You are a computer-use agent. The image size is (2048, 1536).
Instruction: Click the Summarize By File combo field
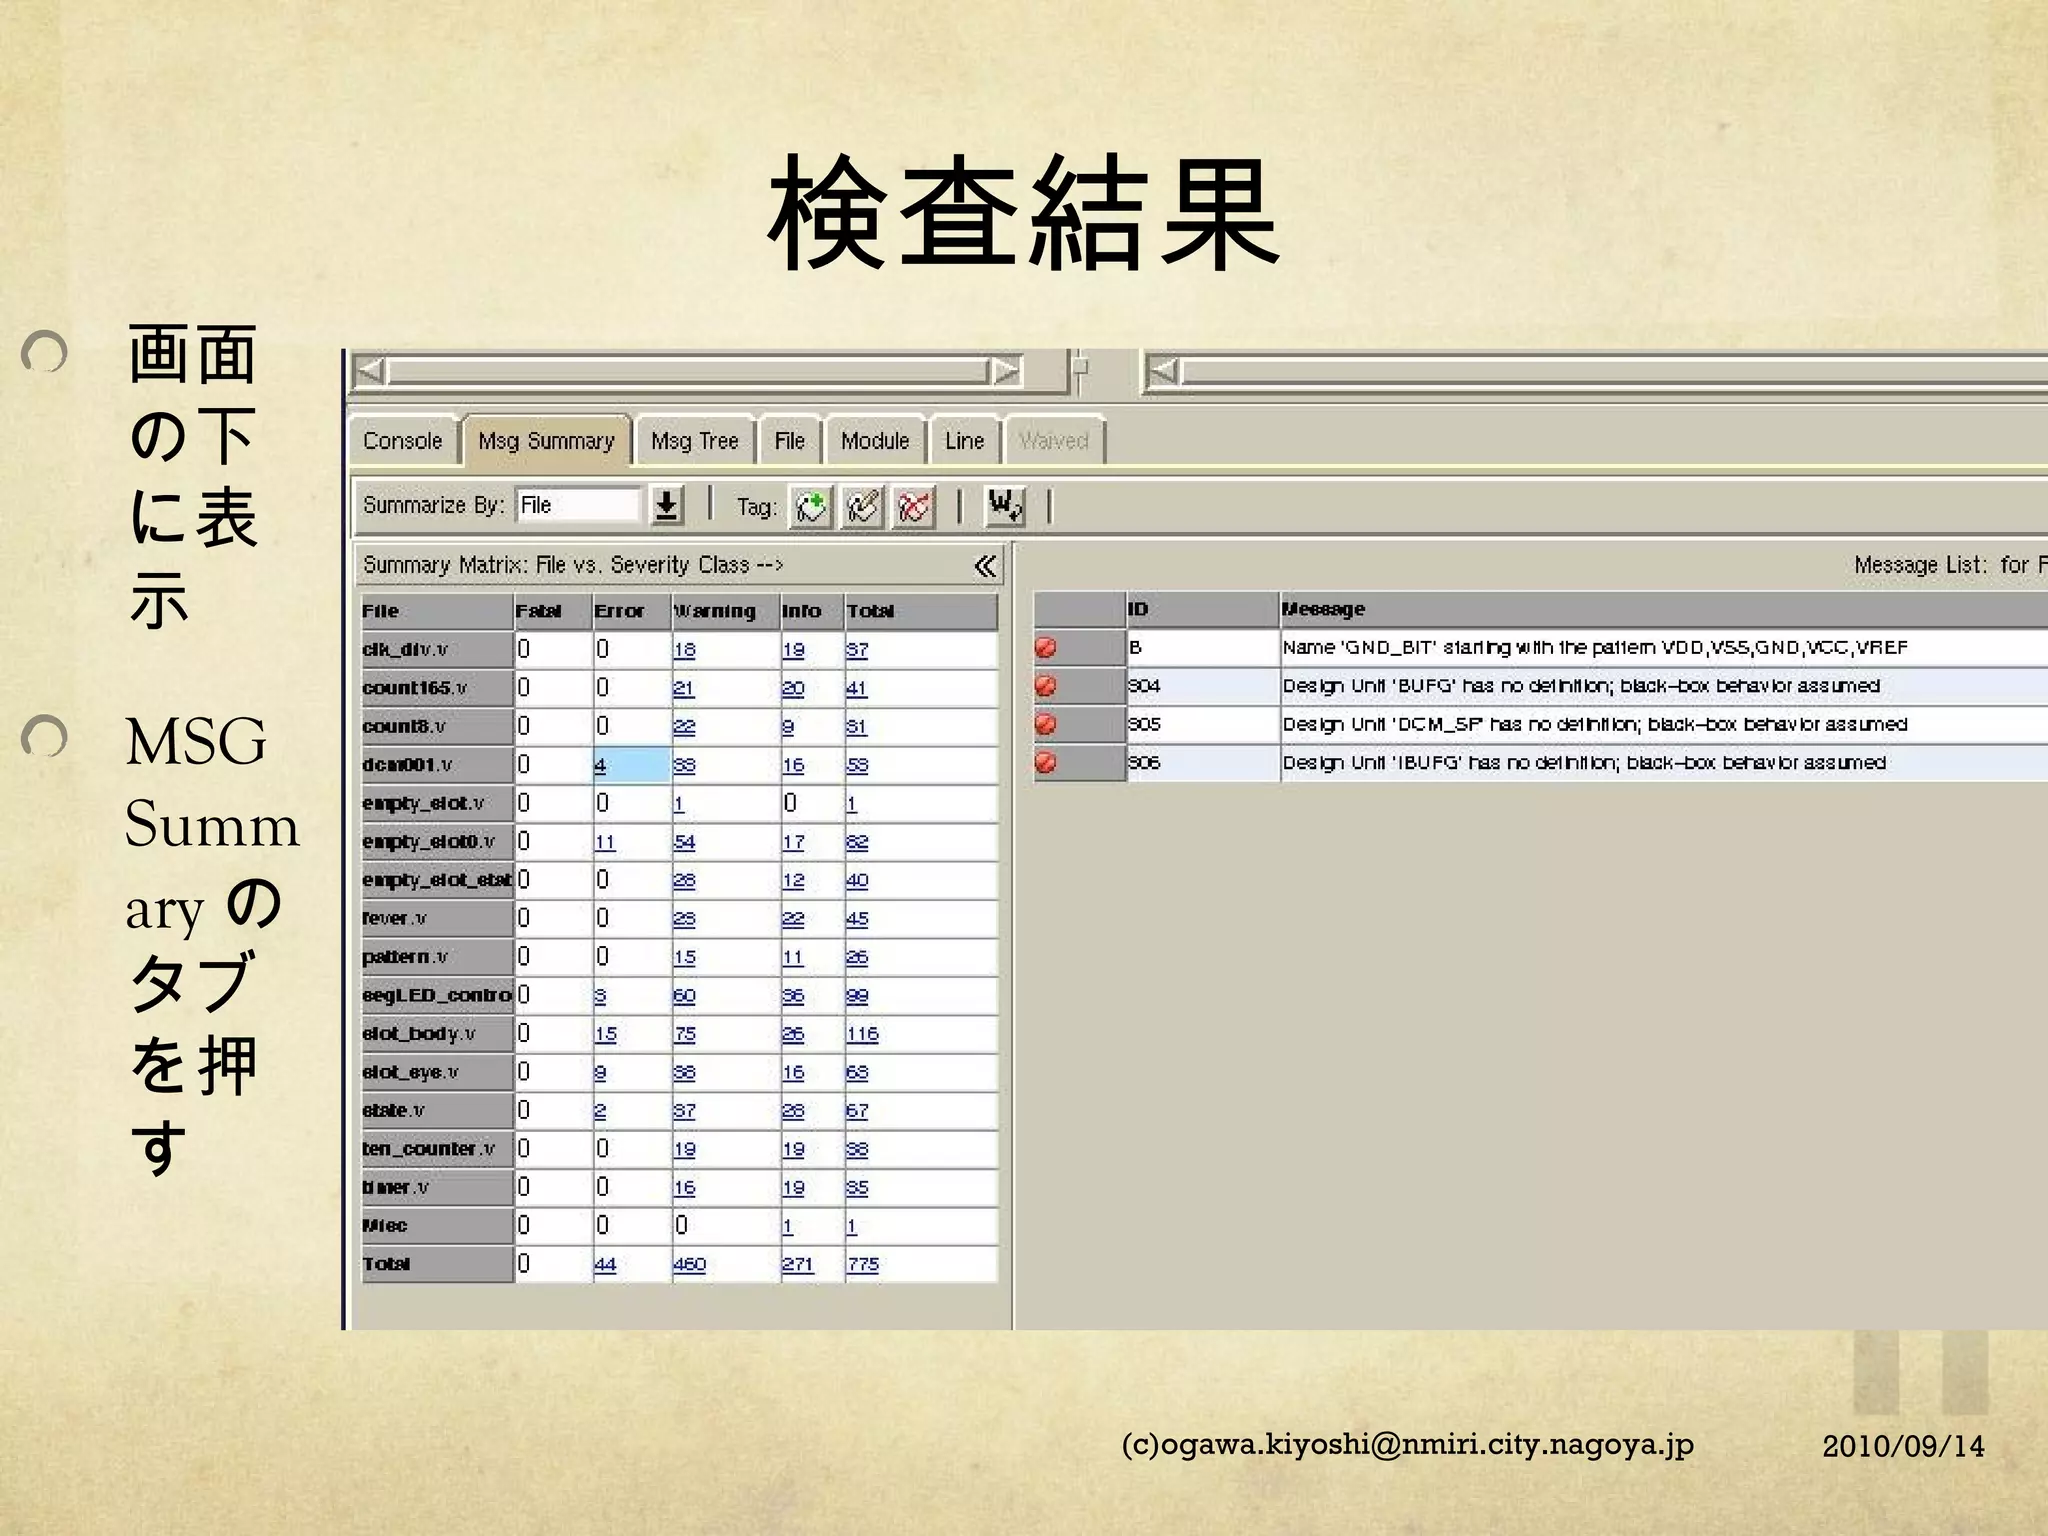coord(577,506)
